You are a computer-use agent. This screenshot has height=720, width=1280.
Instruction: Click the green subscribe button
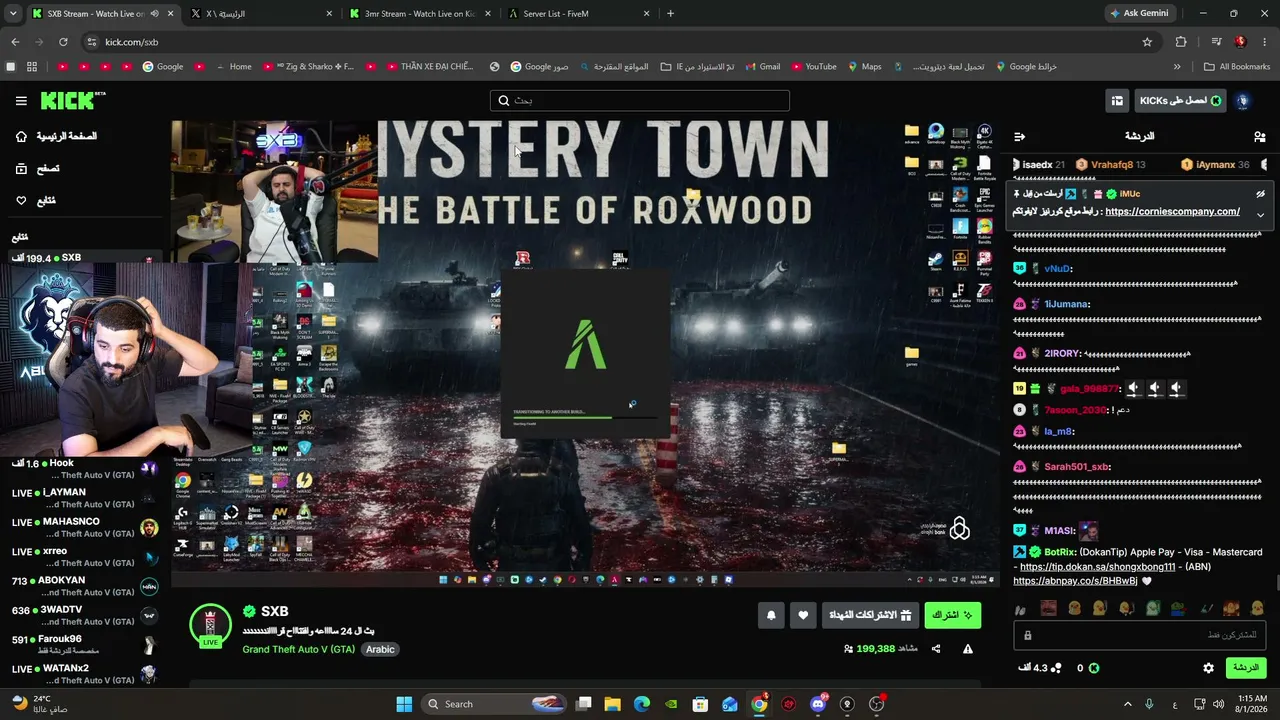953,616
